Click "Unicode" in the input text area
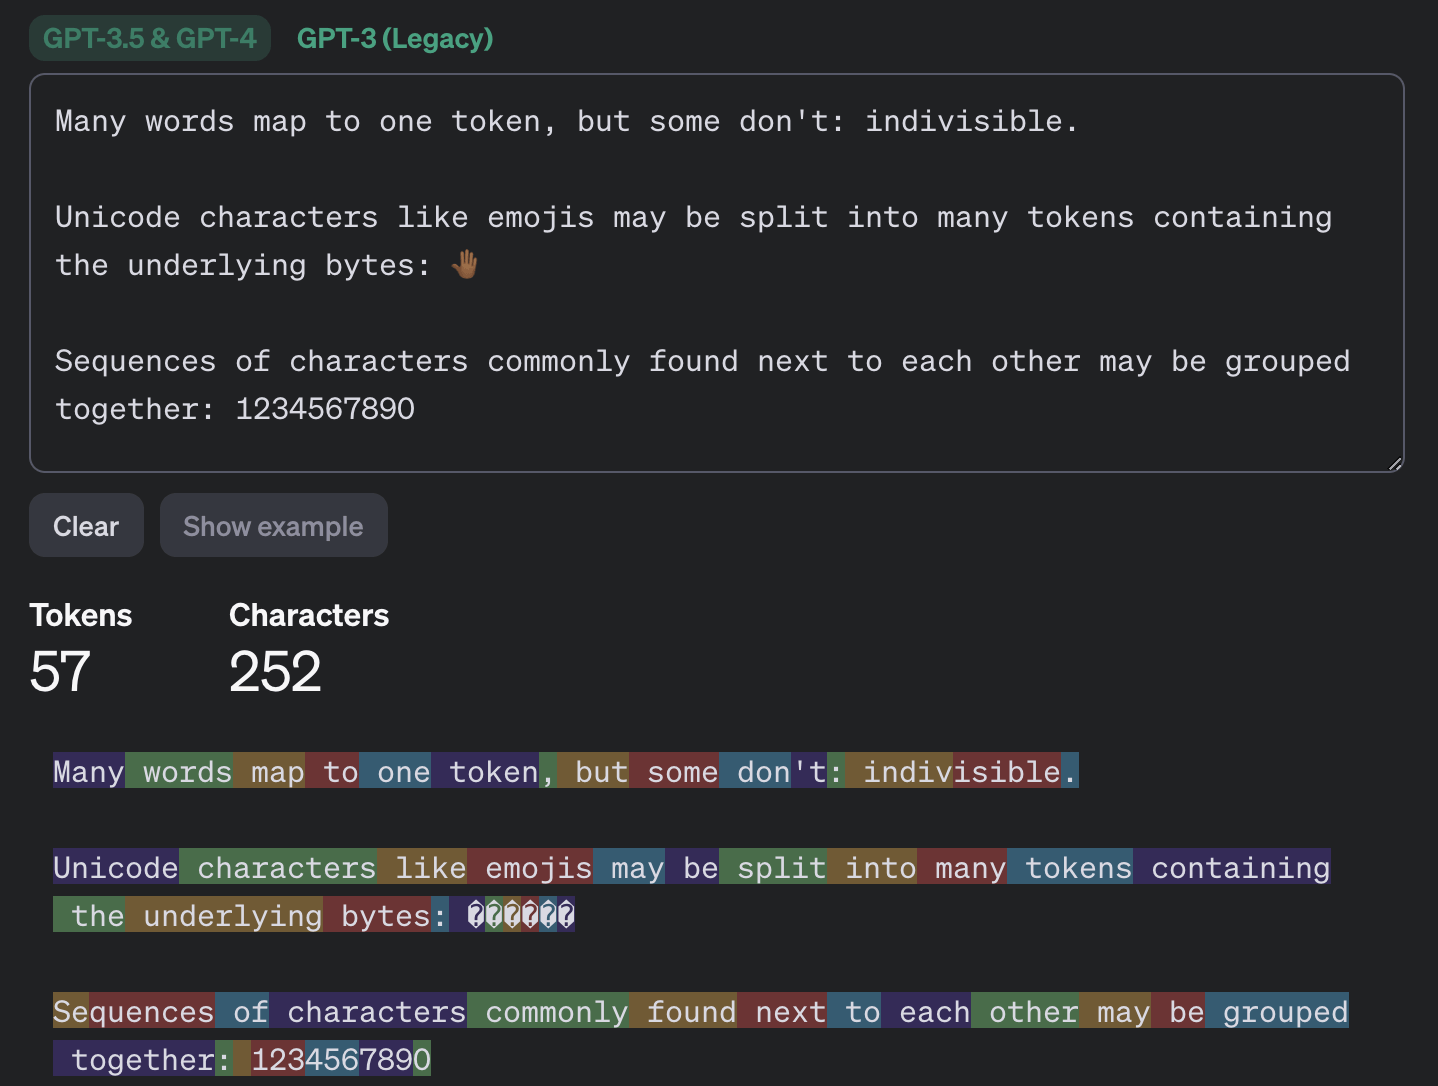The height and width of the screenshot is (1086, 1438). pyautogui.click(x=117, y=218)
